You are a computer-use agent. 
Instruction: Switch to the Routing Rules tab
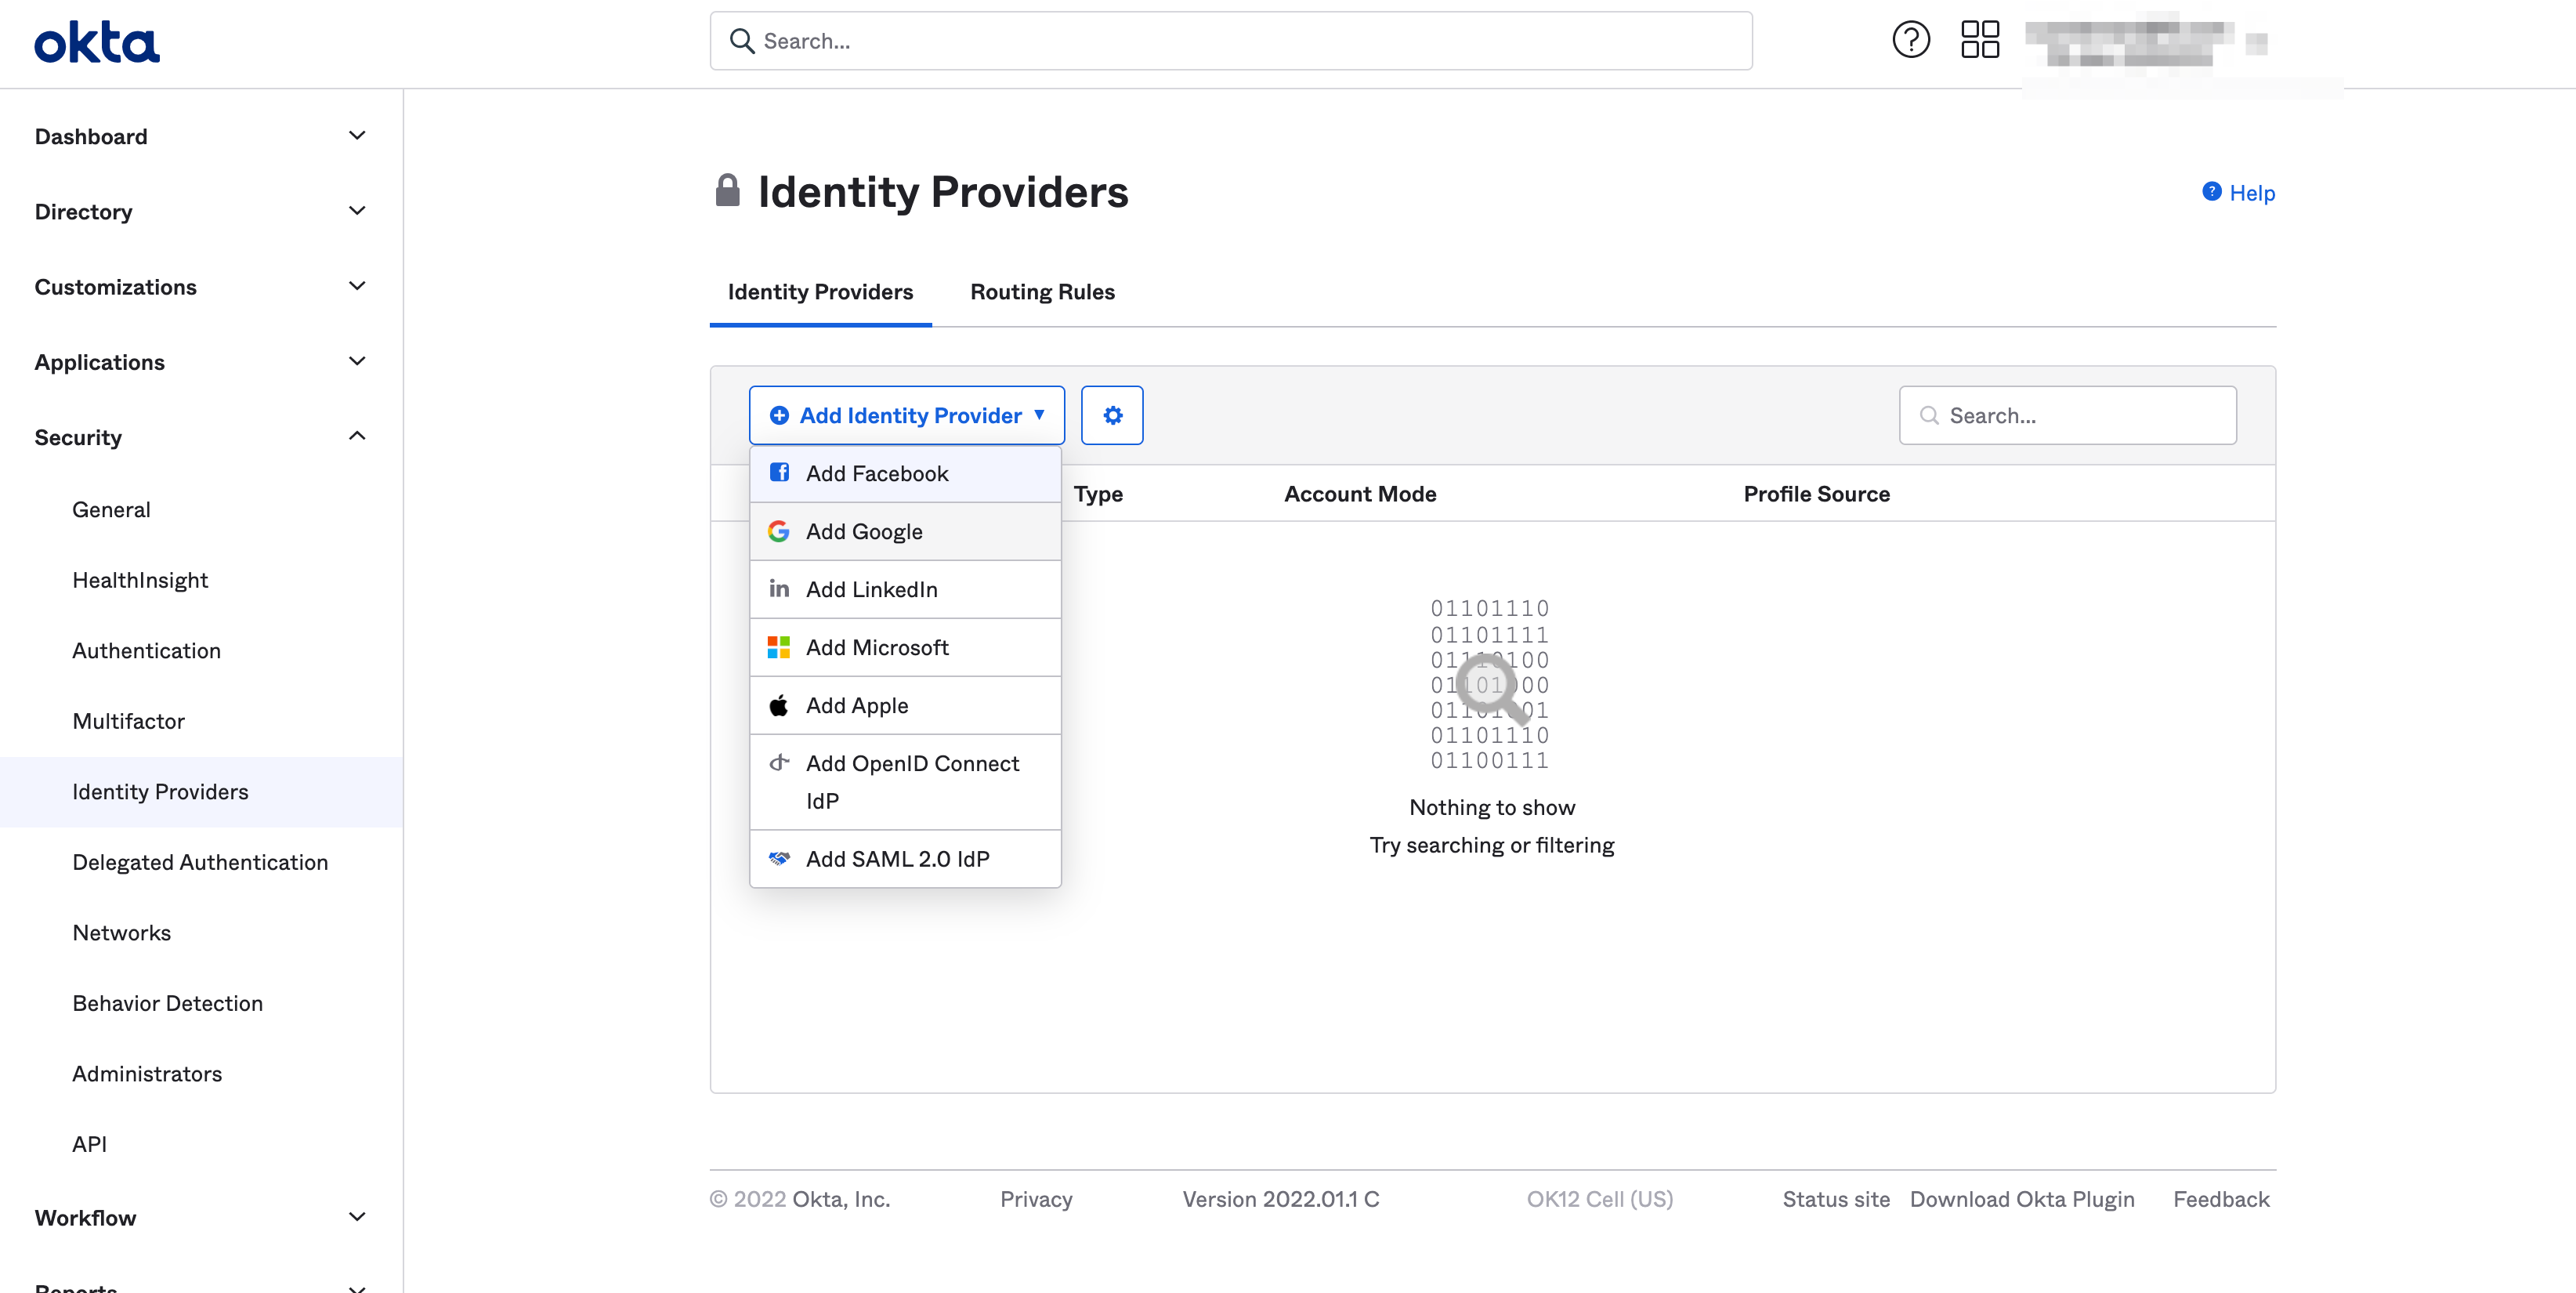[1042, 291]
